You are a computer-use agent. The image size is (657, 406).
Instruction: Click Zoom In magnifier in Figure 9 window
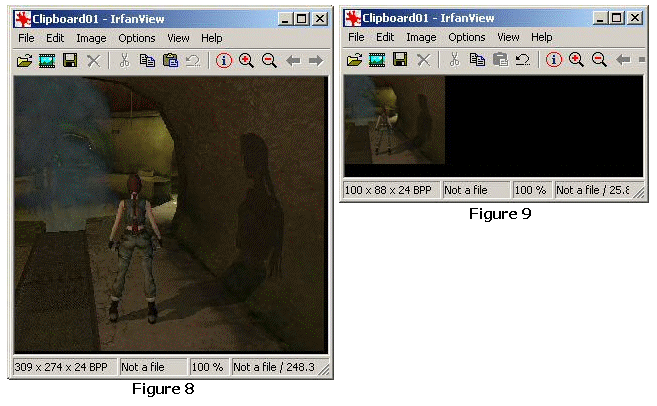click(577, 60)
